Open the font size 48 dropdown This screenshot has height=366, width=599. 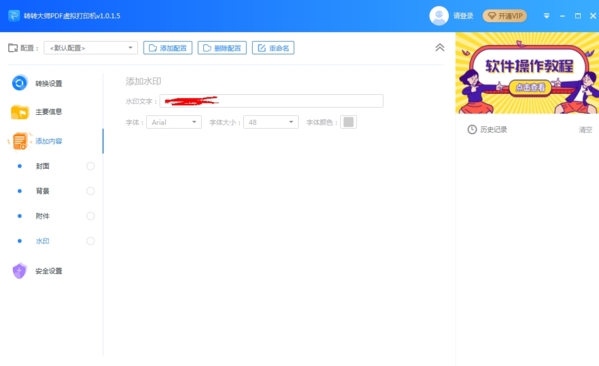coord(271,122)
